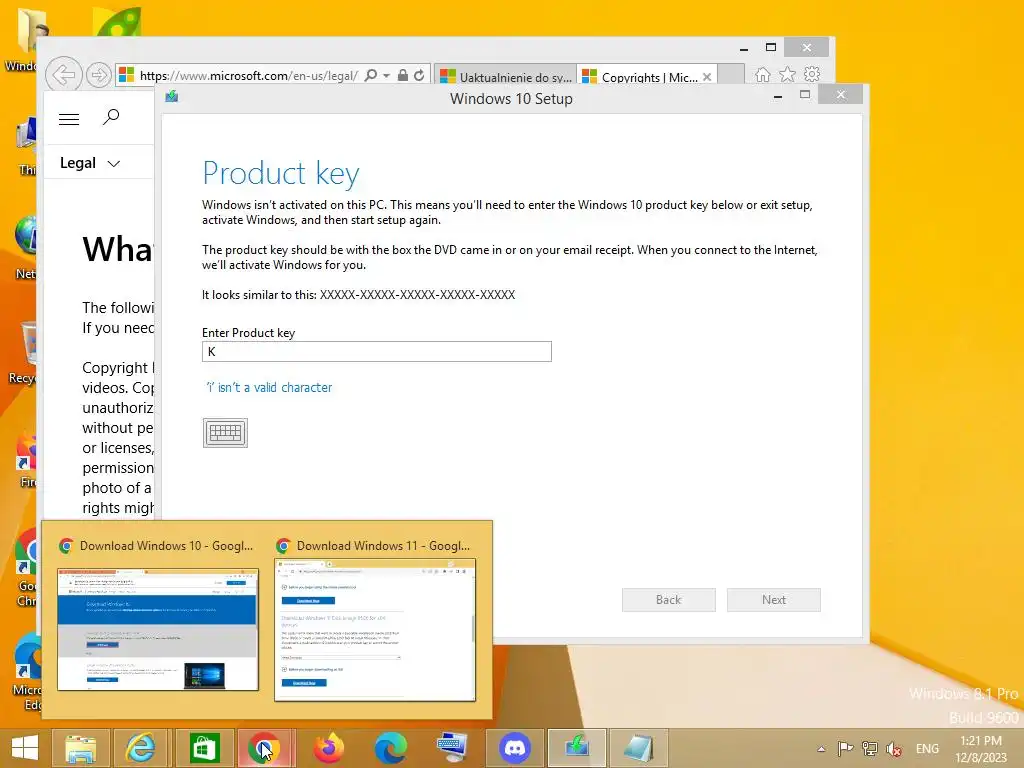Open Windows Store from taskbar
The image size is (1024, 768).
(x=204, y=748)
